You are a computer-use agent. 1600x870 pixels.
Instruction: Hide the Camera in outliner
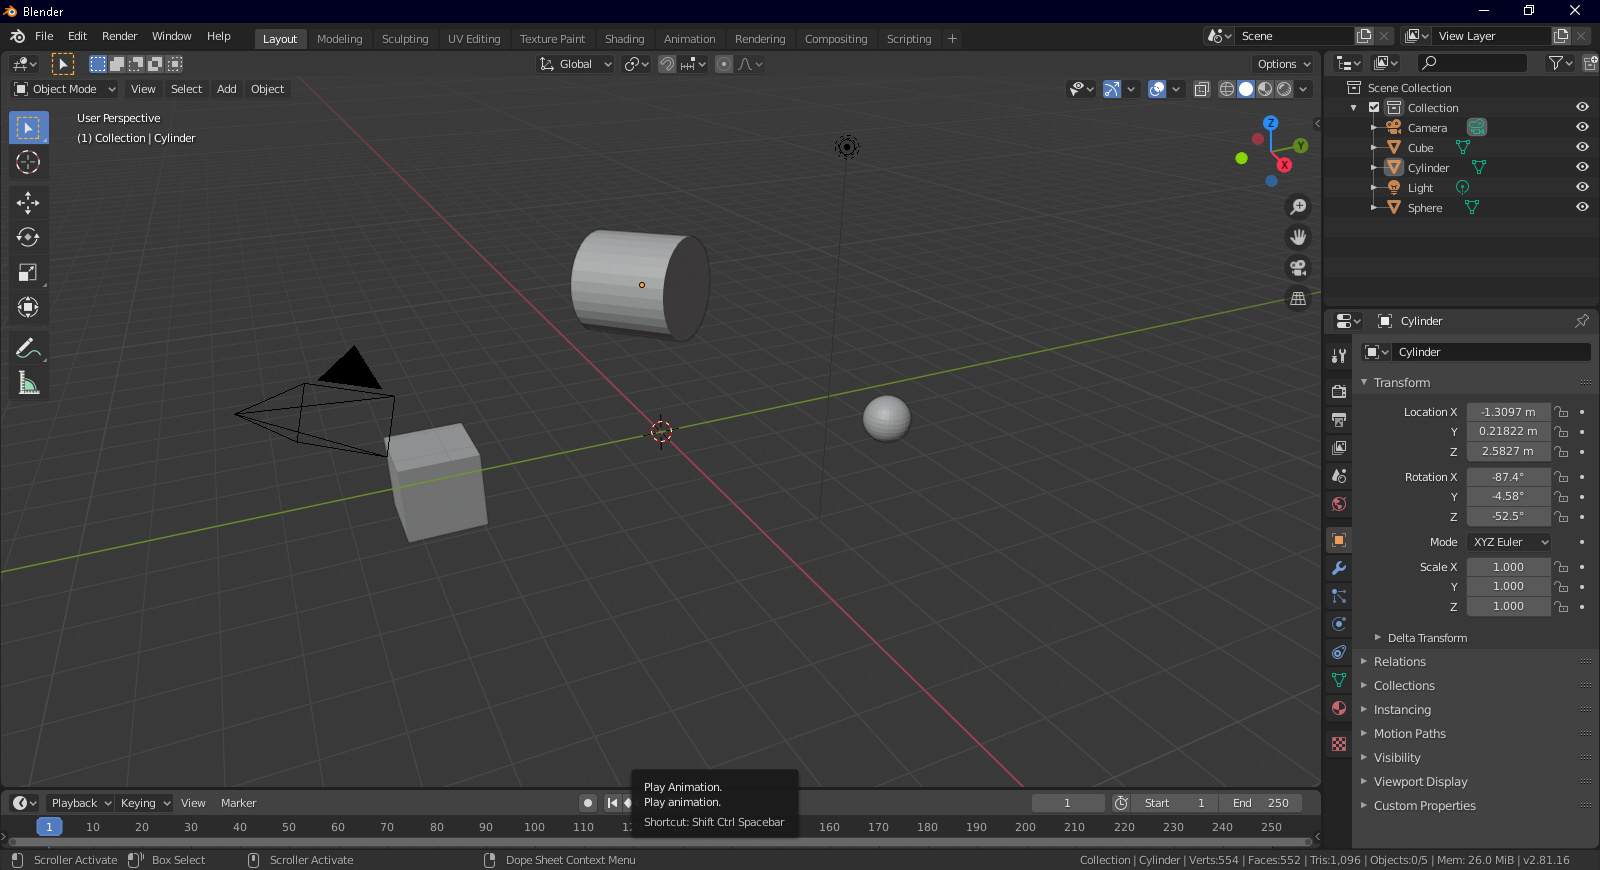pos(1582,127)
